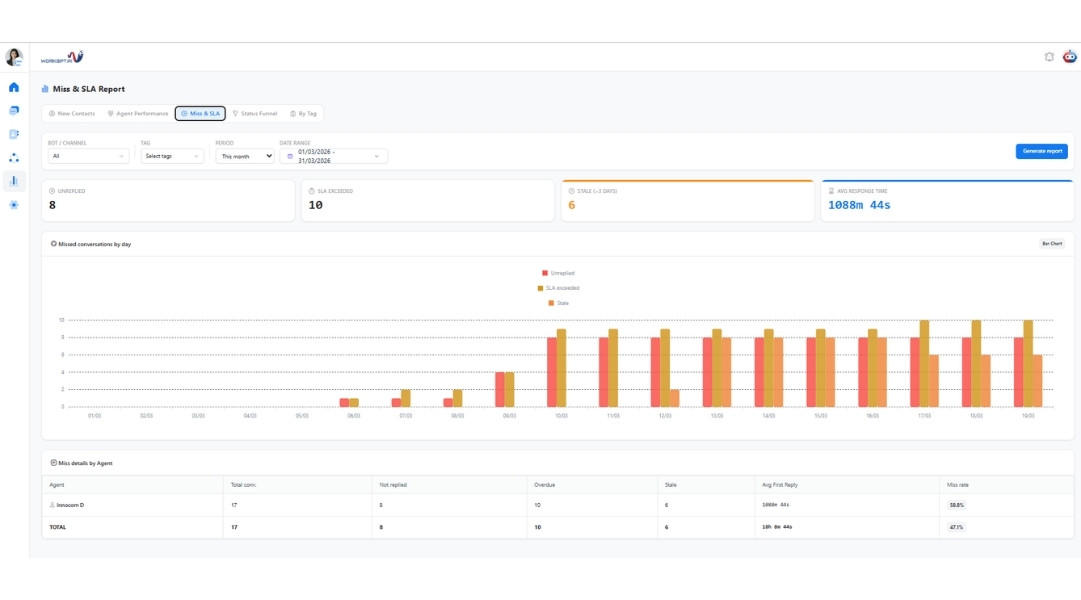Switch to the Status Funnel tab
This screenshot has height=600, width=1081.
pyautogui.click(x=255, y=114)
